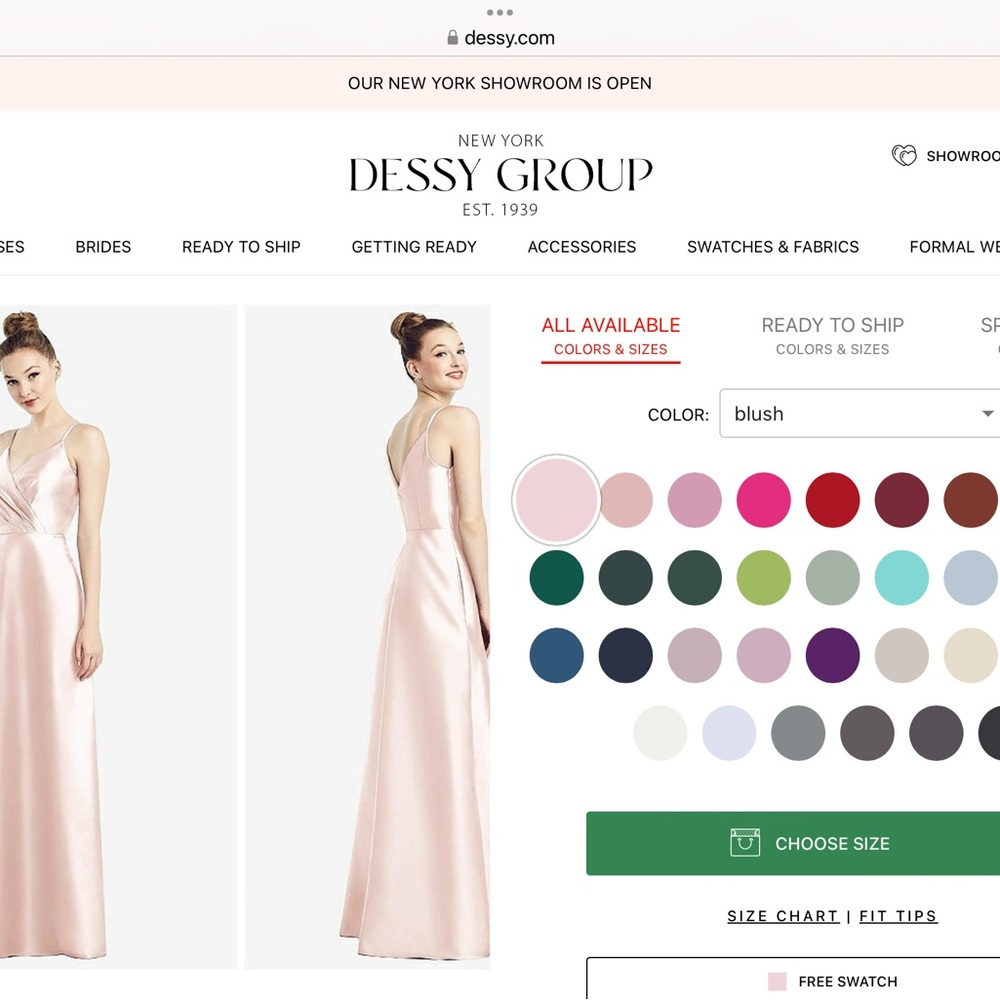View the FIT TIPS link
Viewport: 1000px width, 1000px height.
coord(897,916)
